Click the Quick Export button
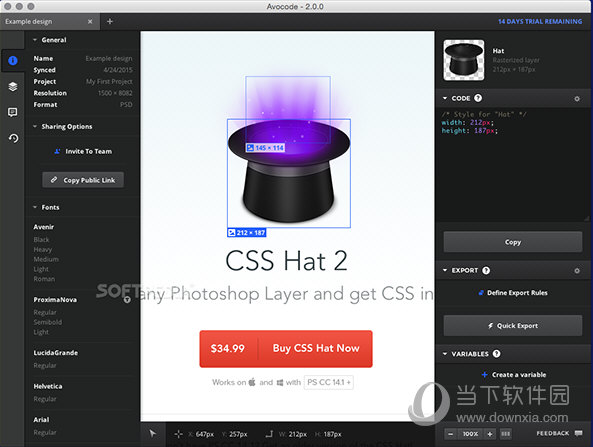The height and width of the screenshot is (447, 593). tap(513, 326)
